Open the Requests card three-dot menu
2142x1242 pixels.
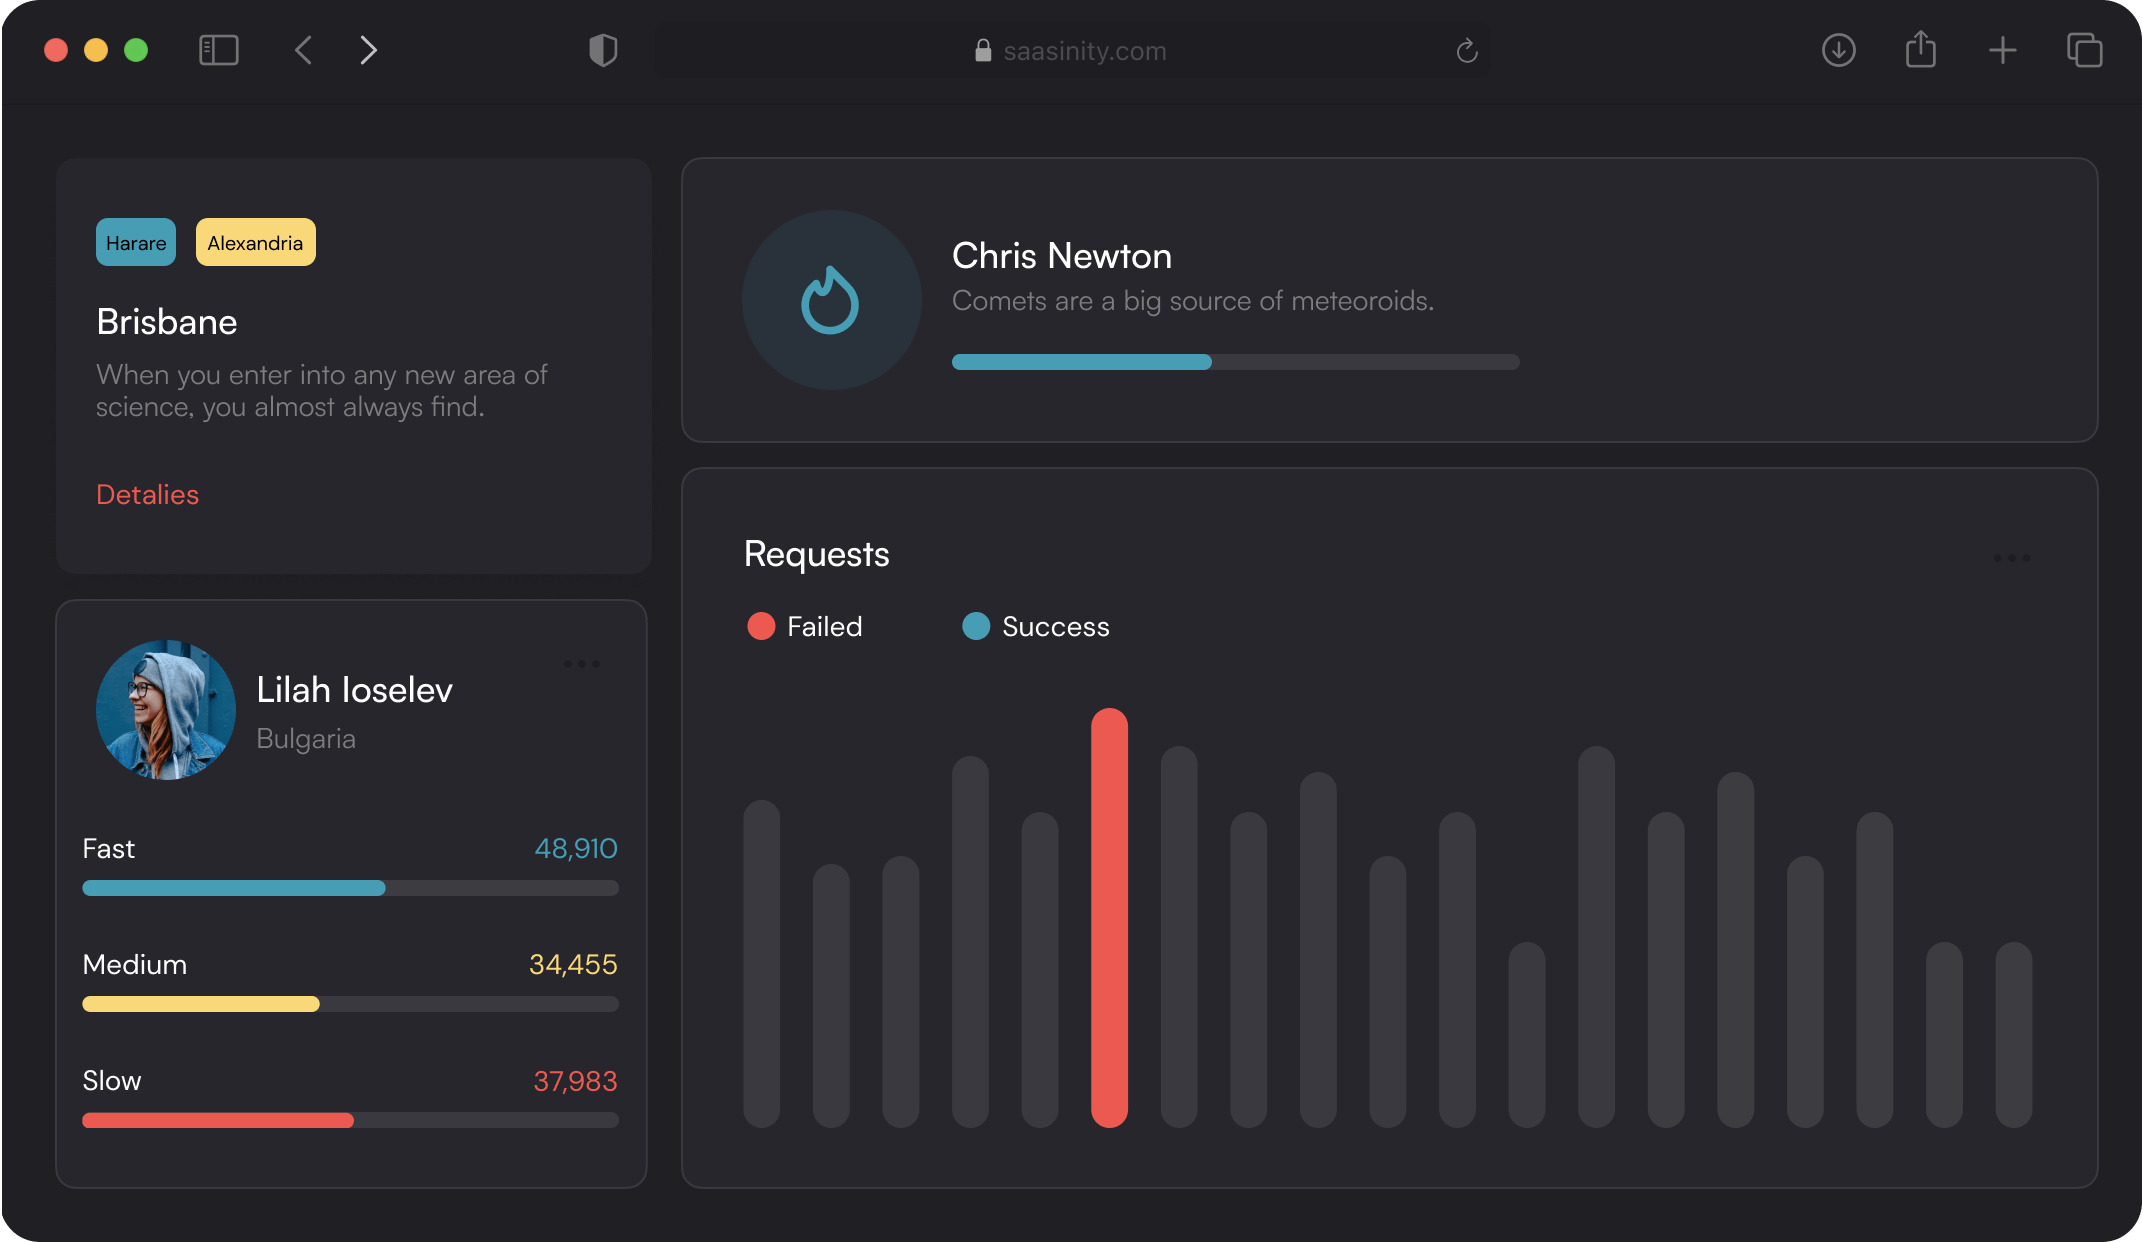pos(2011,557)
